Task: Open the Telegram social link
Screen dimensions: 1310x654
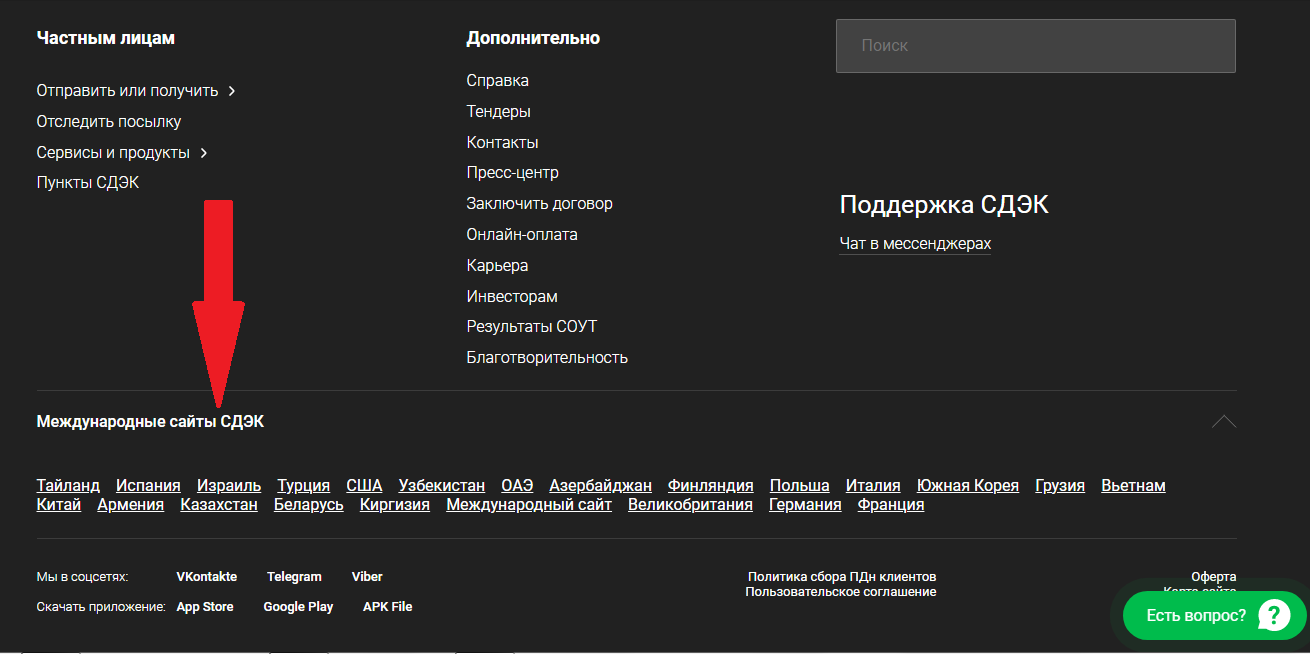Action: tap(294, 577)
